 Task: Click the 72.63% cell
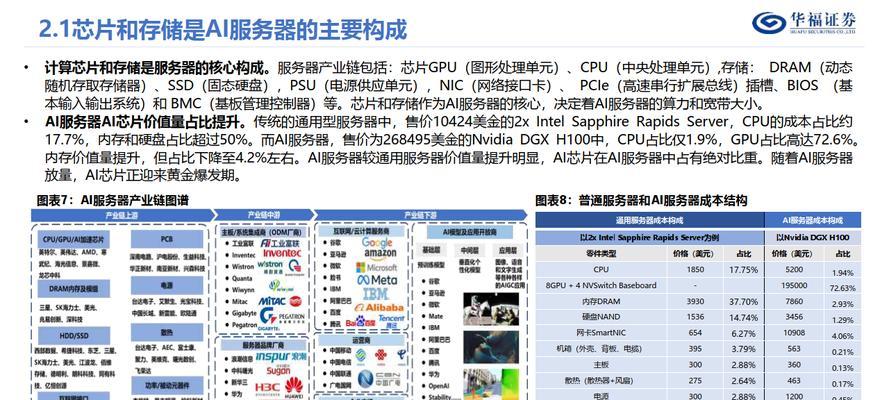coord(843,288)
